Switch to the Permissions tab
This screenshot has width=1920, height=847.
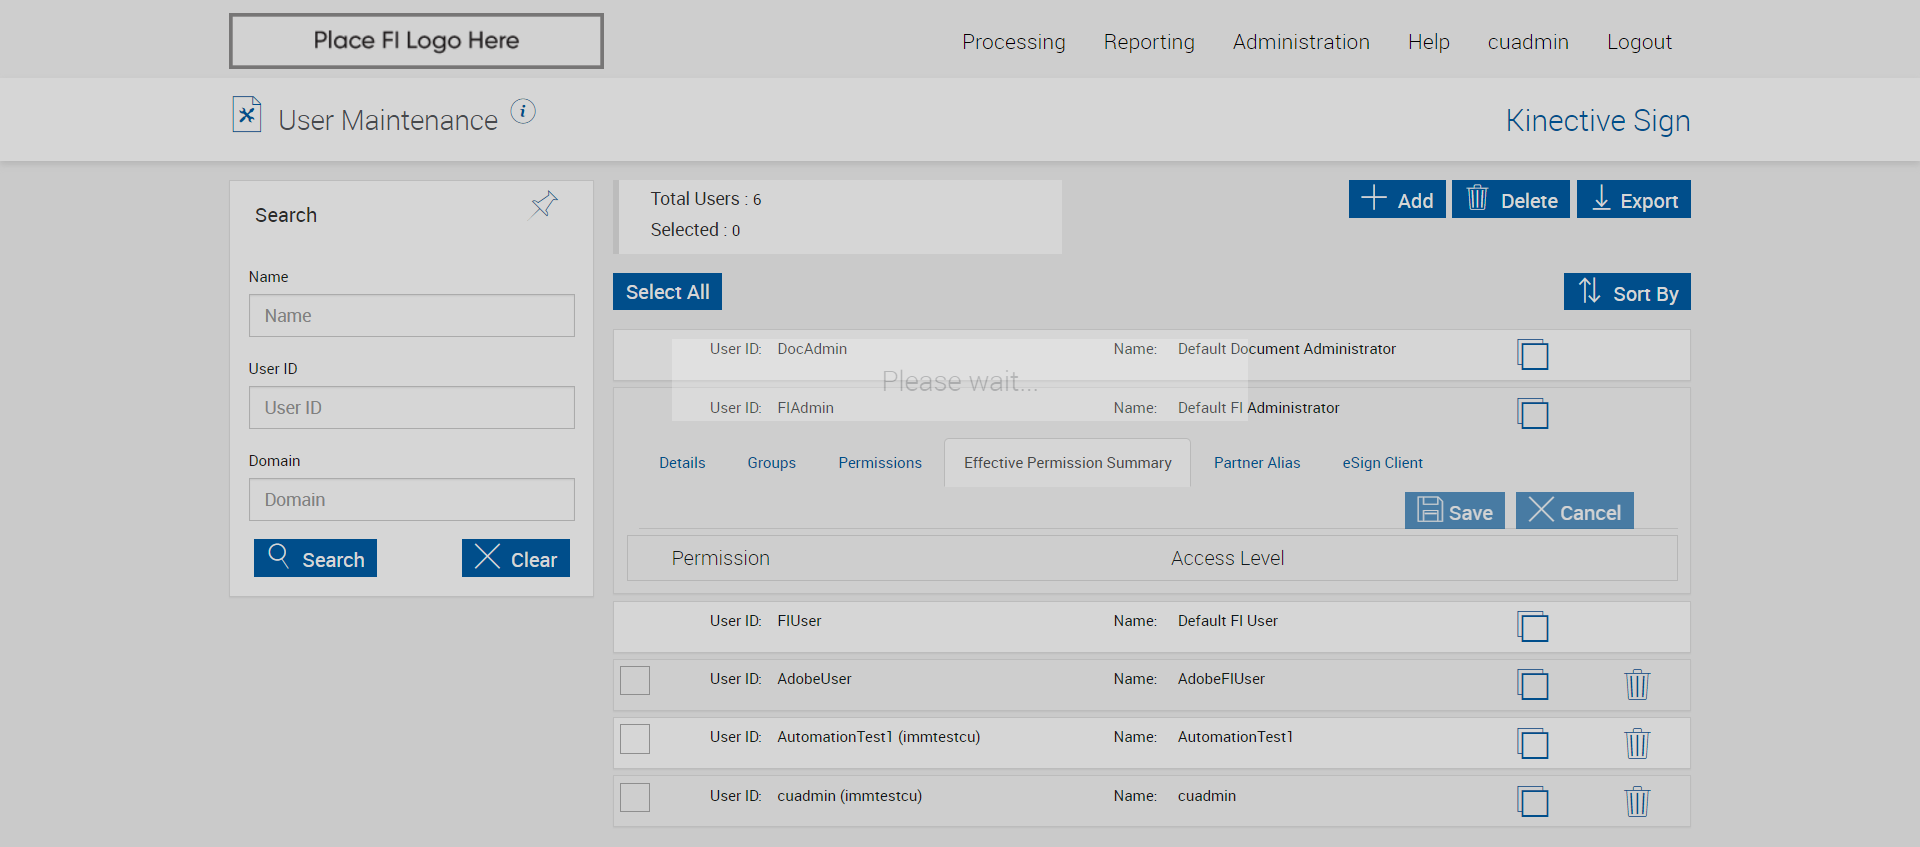(880, 463)
